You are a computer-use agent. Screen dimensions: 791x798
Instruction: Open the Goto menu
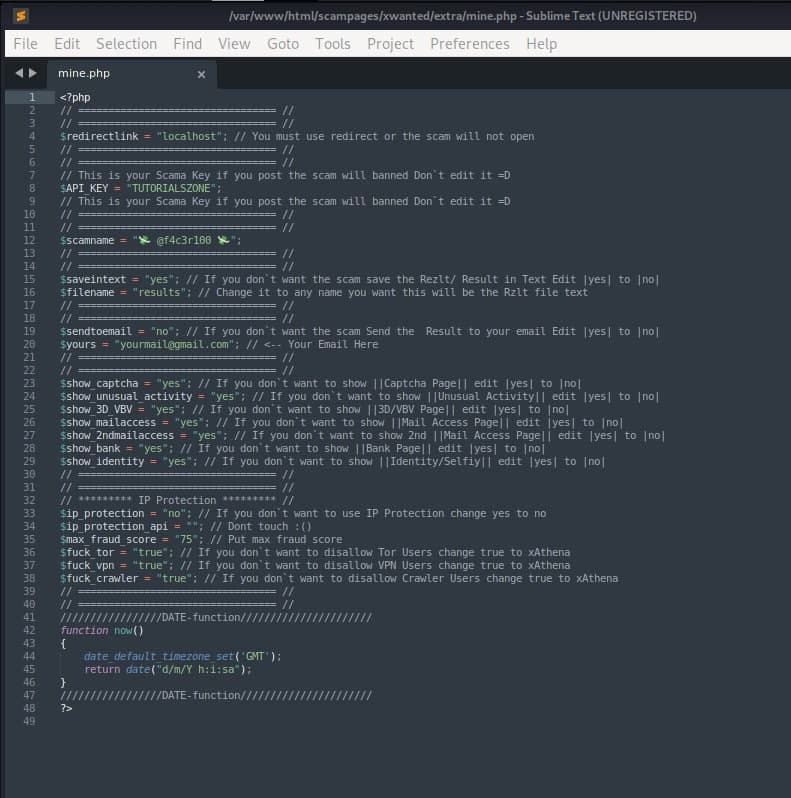tap(283, 44)
